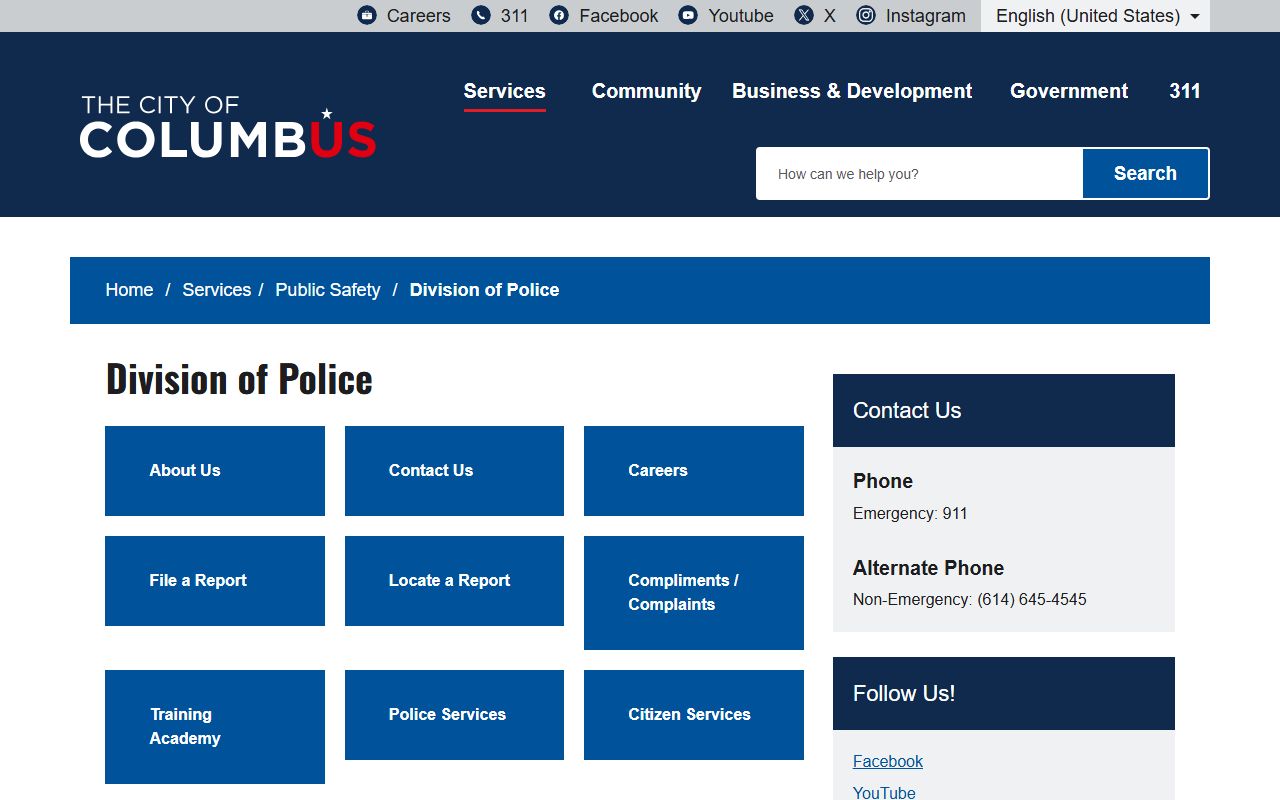Open the Contact Us tile
1280x800 pixels.
[454, 471]
